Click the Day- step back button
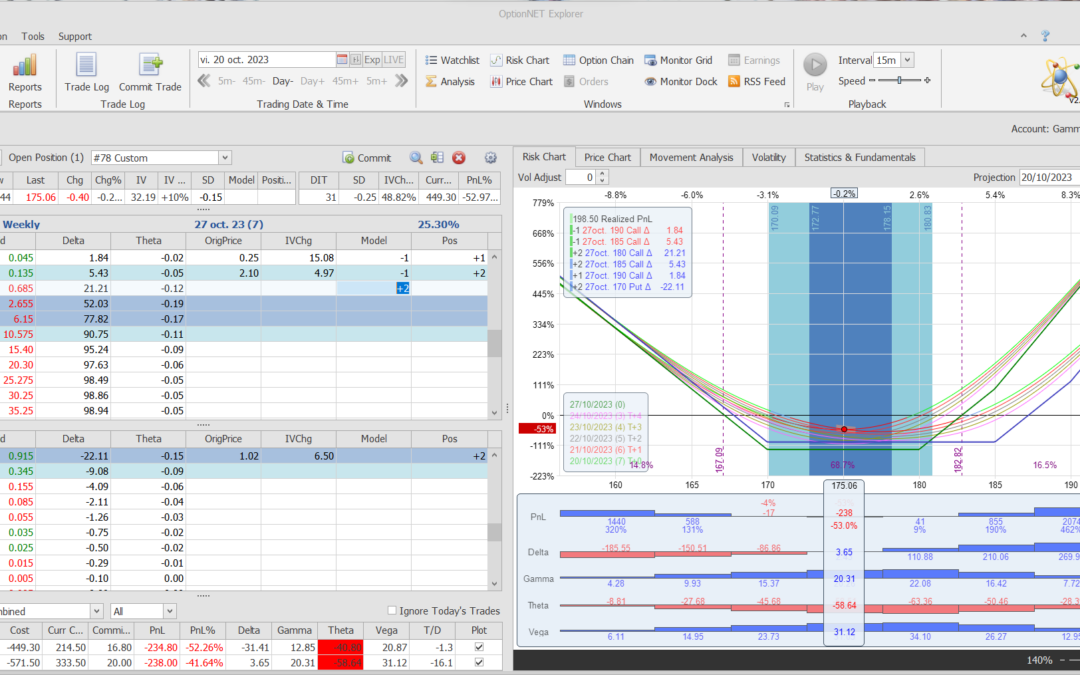1080x675 pixels. [x=282, y=81]
